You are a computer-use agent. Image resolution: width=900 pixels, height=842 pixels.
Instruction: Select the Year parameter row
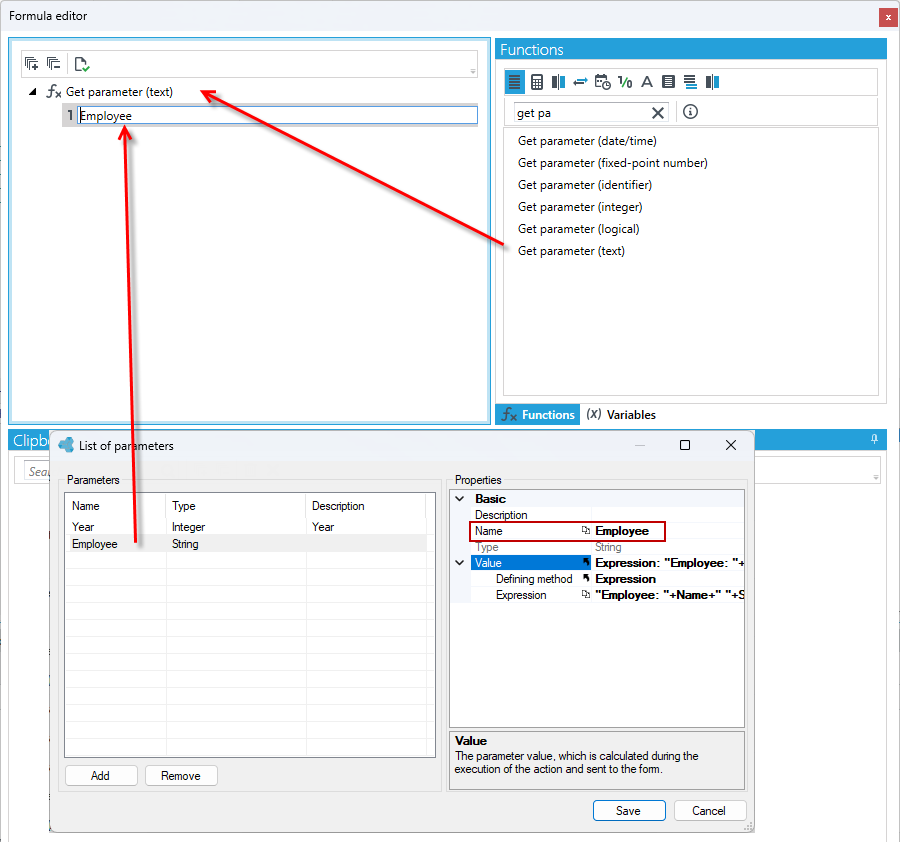246,527
